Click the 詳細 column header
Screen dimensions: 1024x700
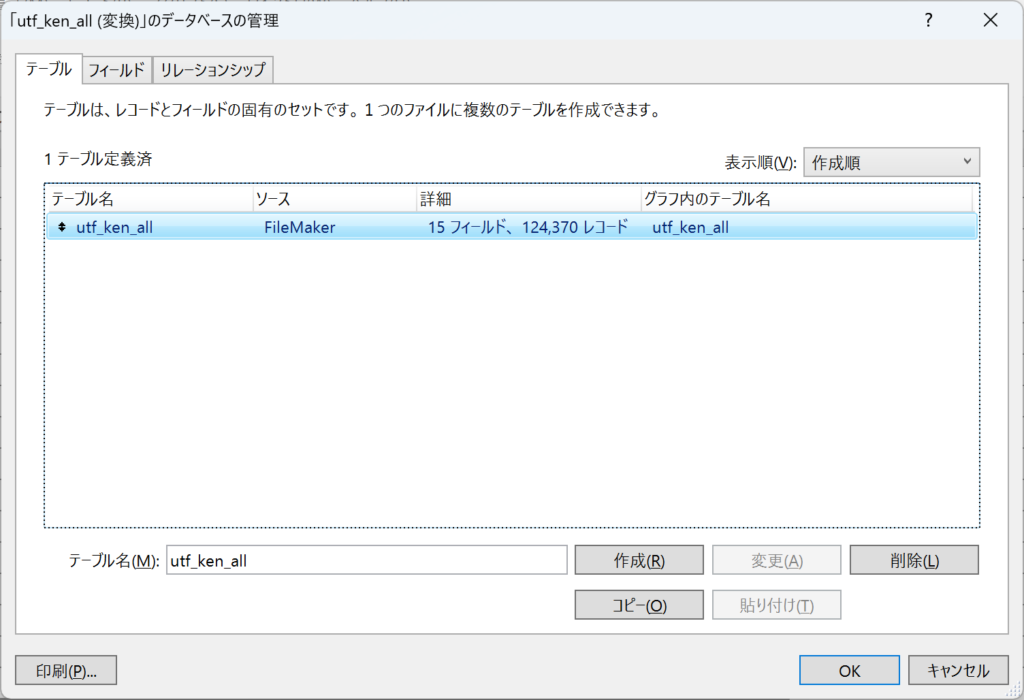527,199
